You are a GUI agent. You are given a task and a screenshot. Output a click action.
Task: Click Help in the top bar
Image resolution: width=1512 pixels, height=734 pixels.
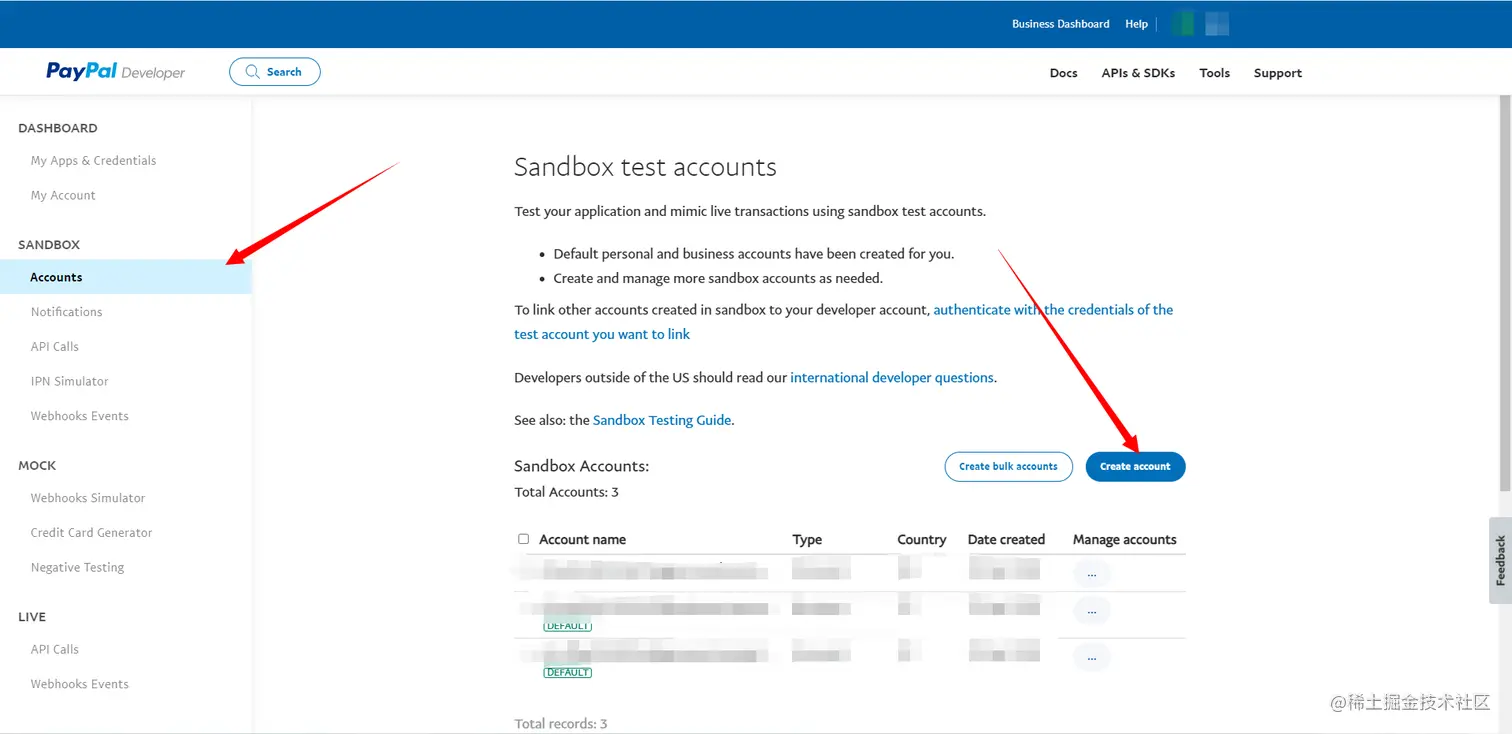click(x=1136, y=24)
